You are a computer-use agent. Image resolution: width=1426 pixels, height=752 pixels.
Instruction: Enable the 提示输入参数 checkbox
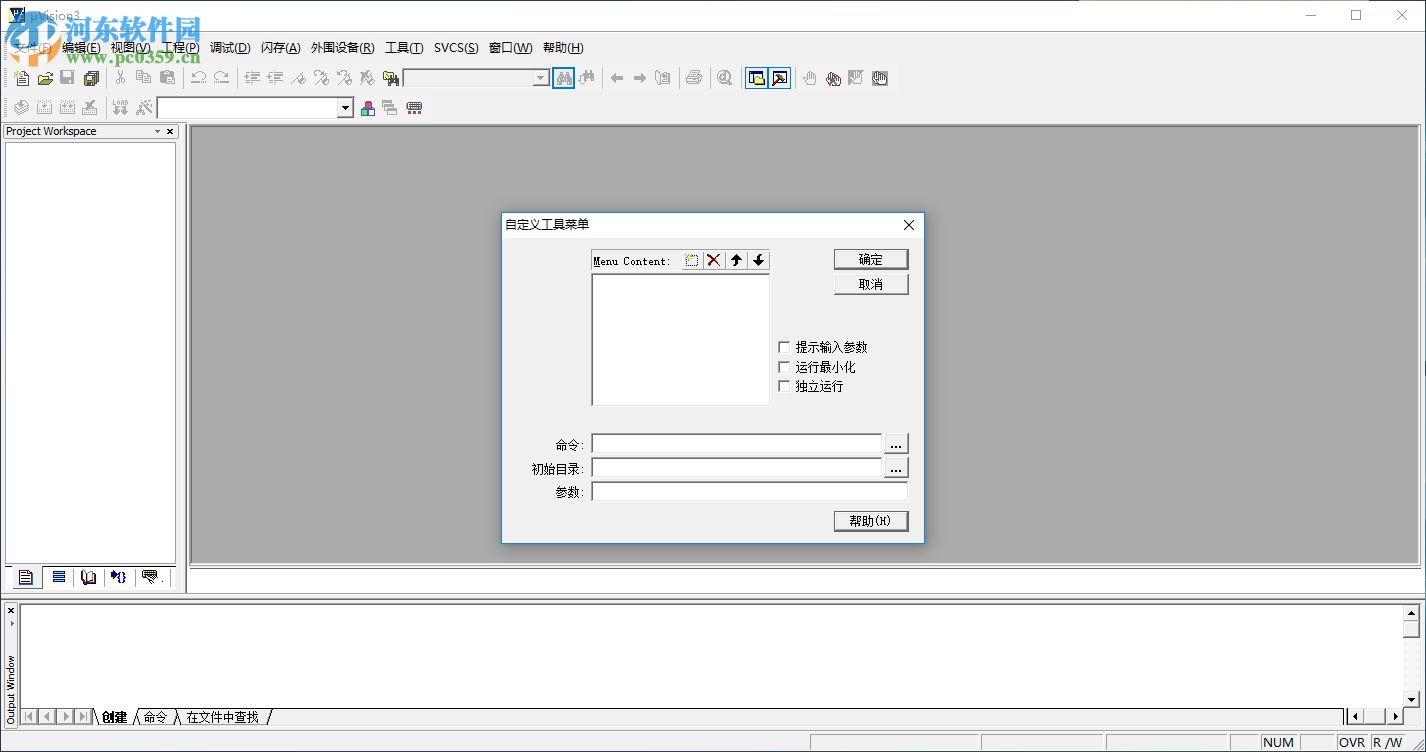click(784, 347)
